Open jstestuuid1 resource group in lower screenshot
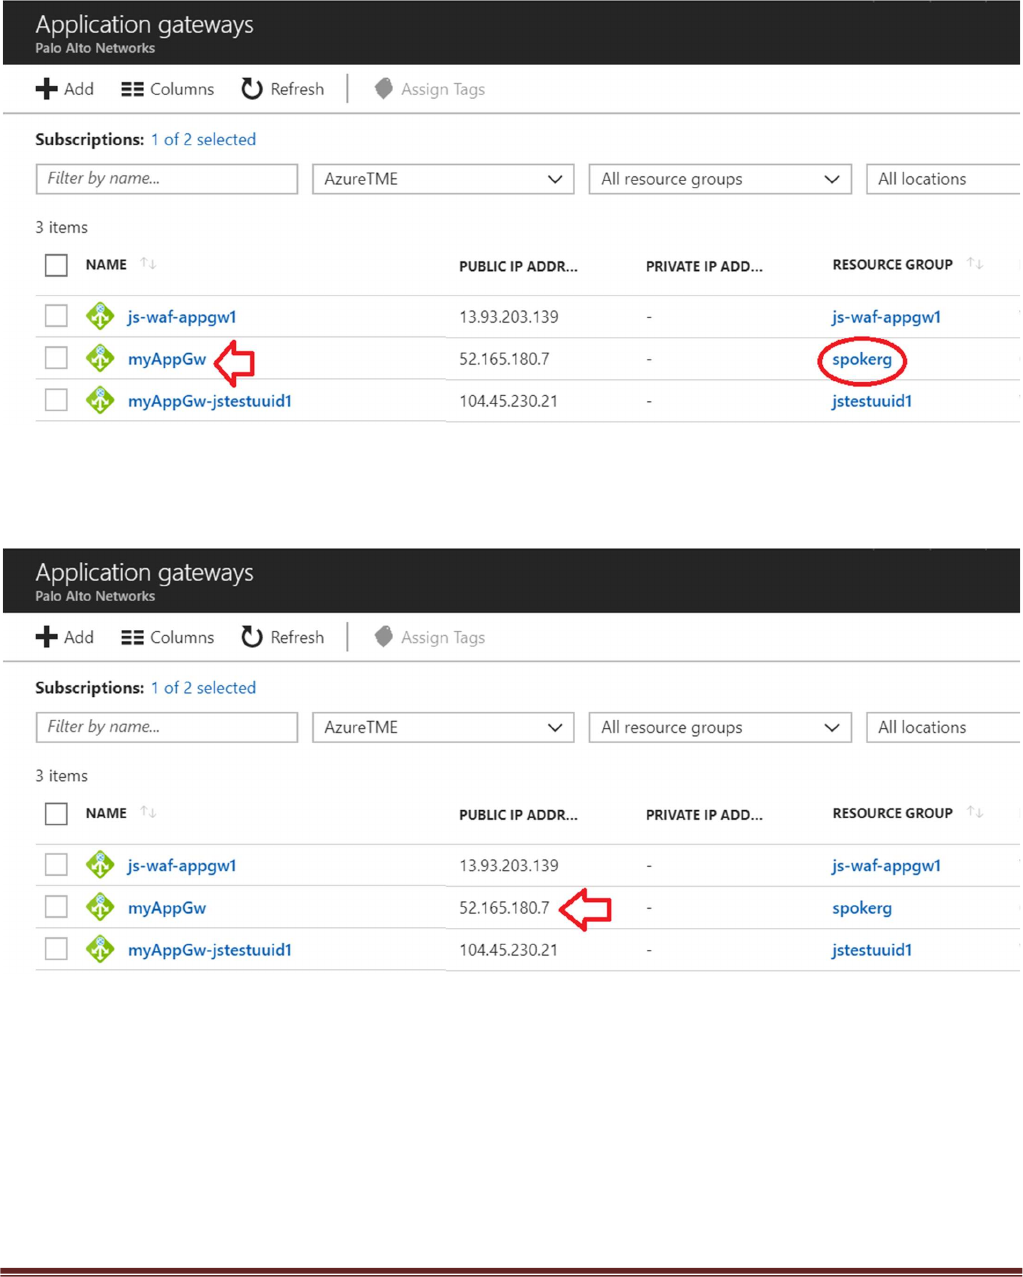Screen dimensions: 1023x1277 872,950
